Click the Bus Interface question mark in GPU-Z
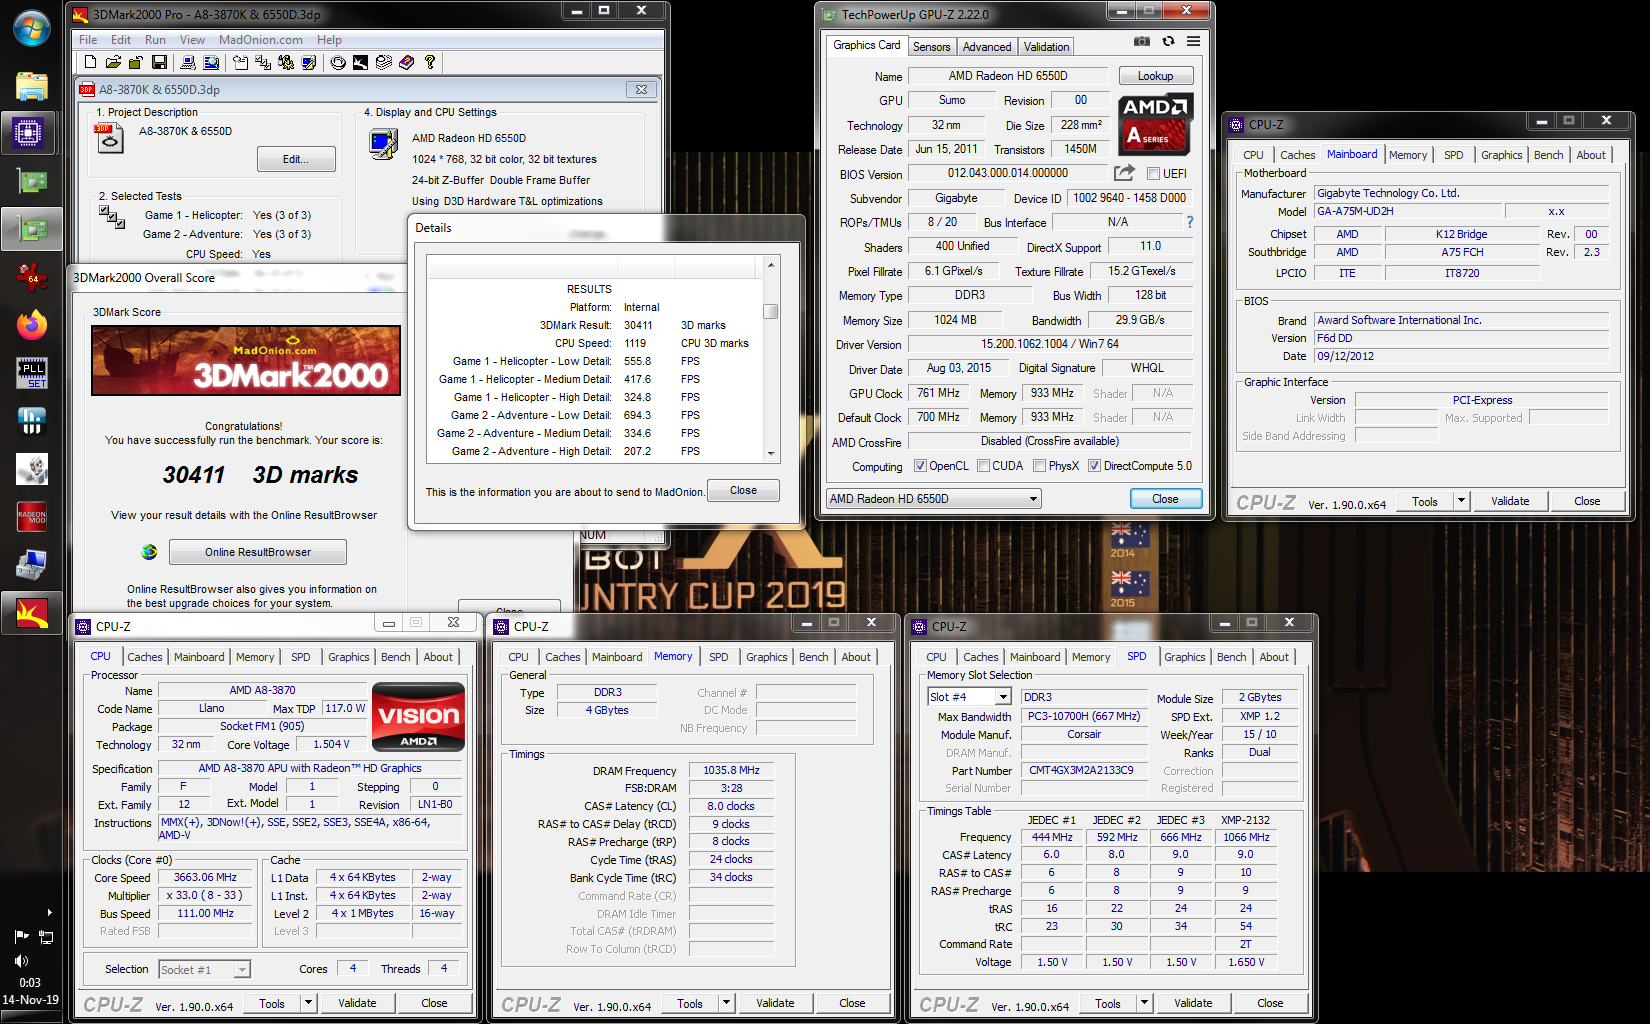 pos(1189,222)
